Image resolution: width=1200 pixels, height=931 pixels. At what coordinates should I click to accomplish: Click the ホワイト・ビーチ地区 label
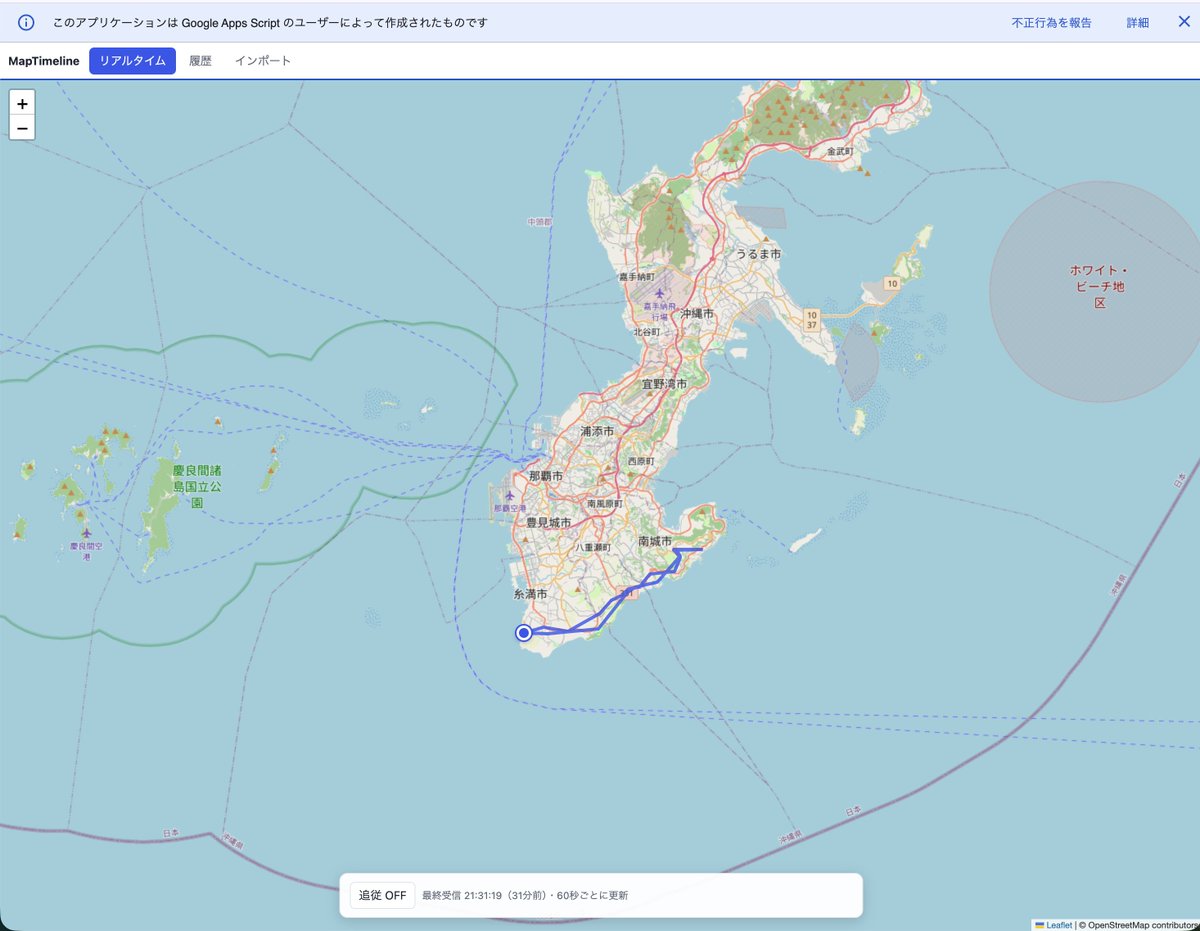tap(1099, 286)
